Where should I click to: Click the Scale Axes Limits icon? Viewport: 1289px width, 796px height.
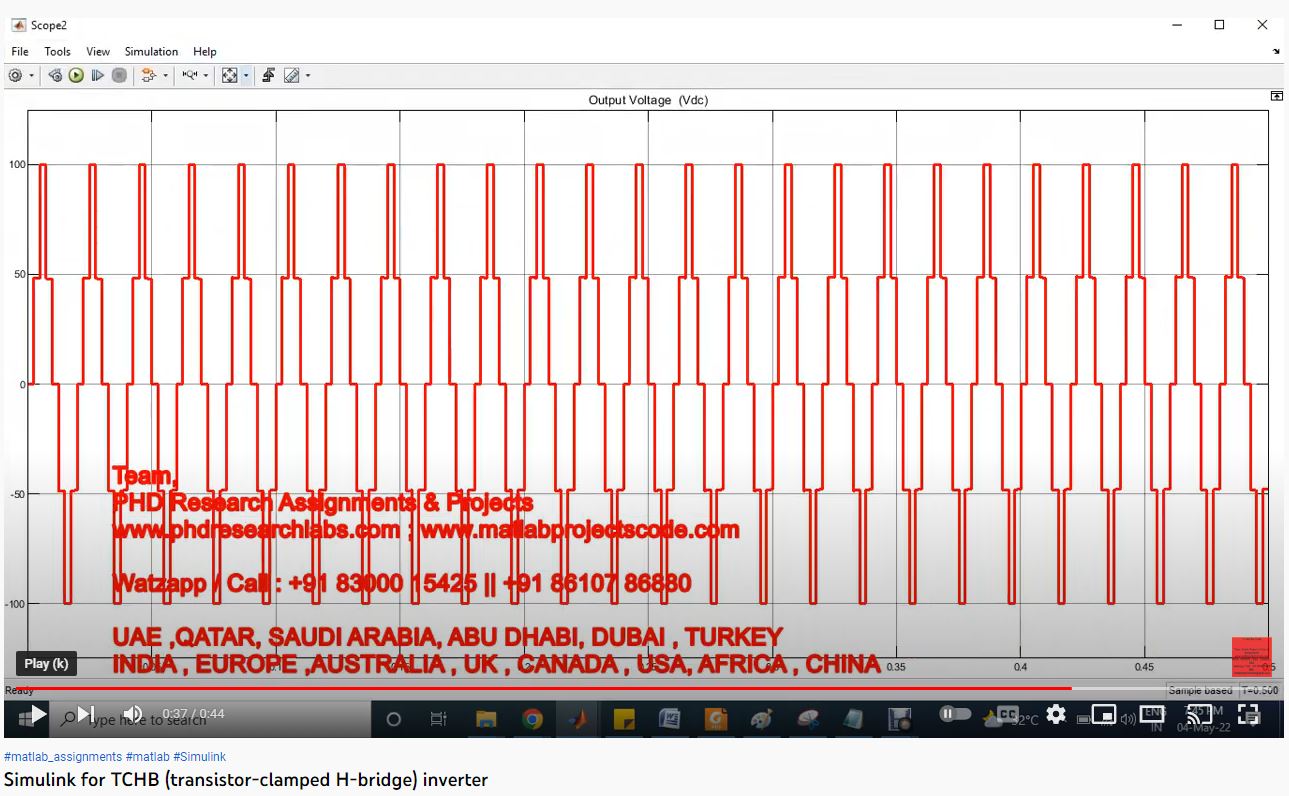coord(230,75)
